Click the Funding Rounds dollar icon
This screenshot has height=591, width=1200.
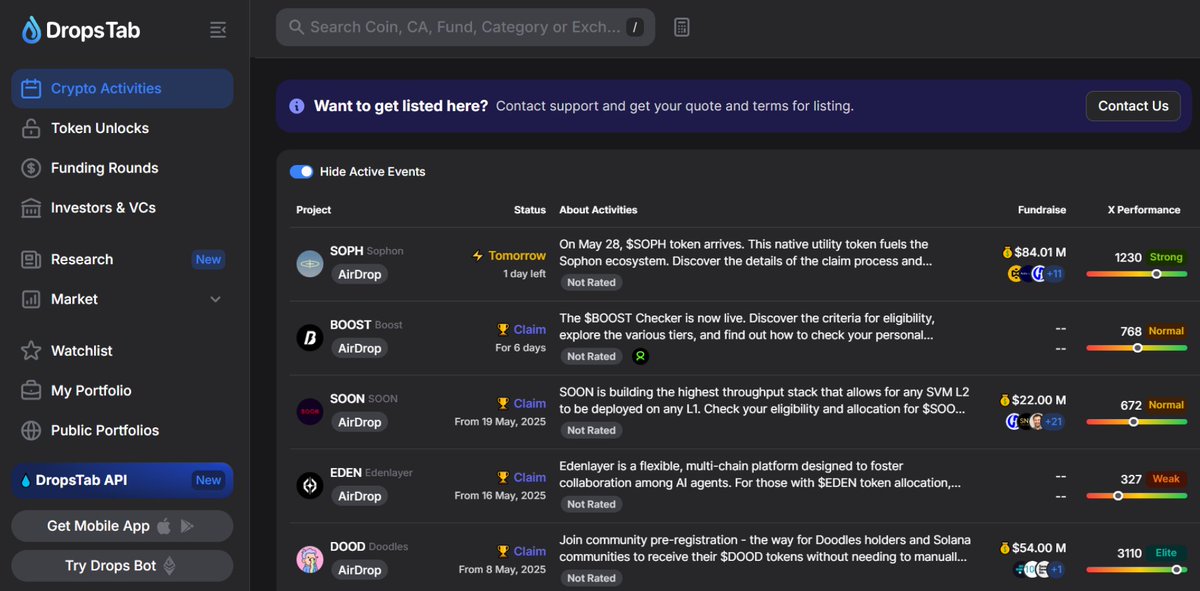(31, 168)
